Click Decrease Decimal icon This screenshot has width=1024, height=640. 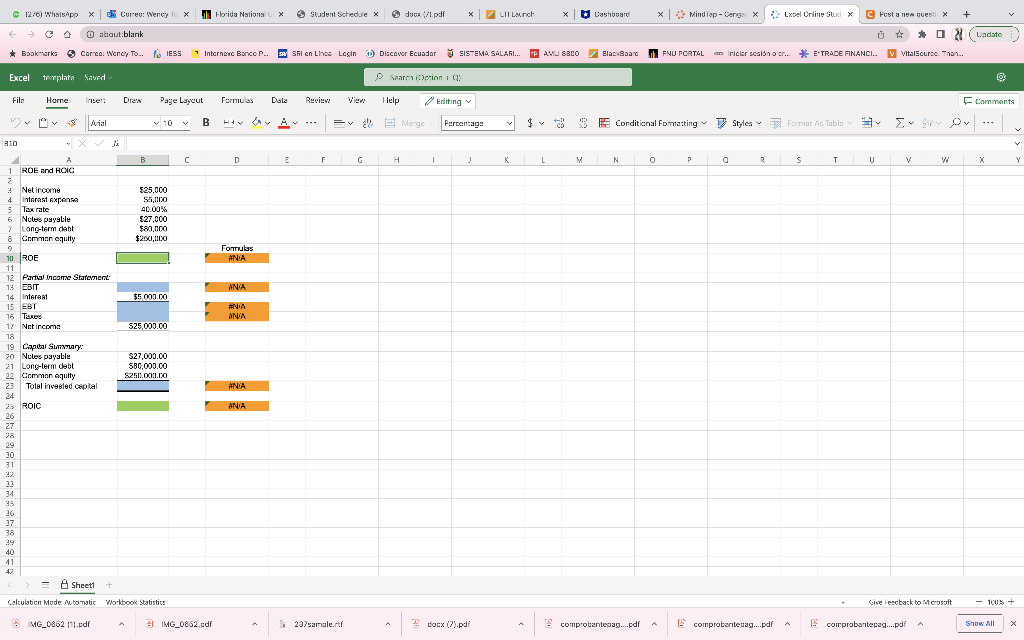pos(583,123)
